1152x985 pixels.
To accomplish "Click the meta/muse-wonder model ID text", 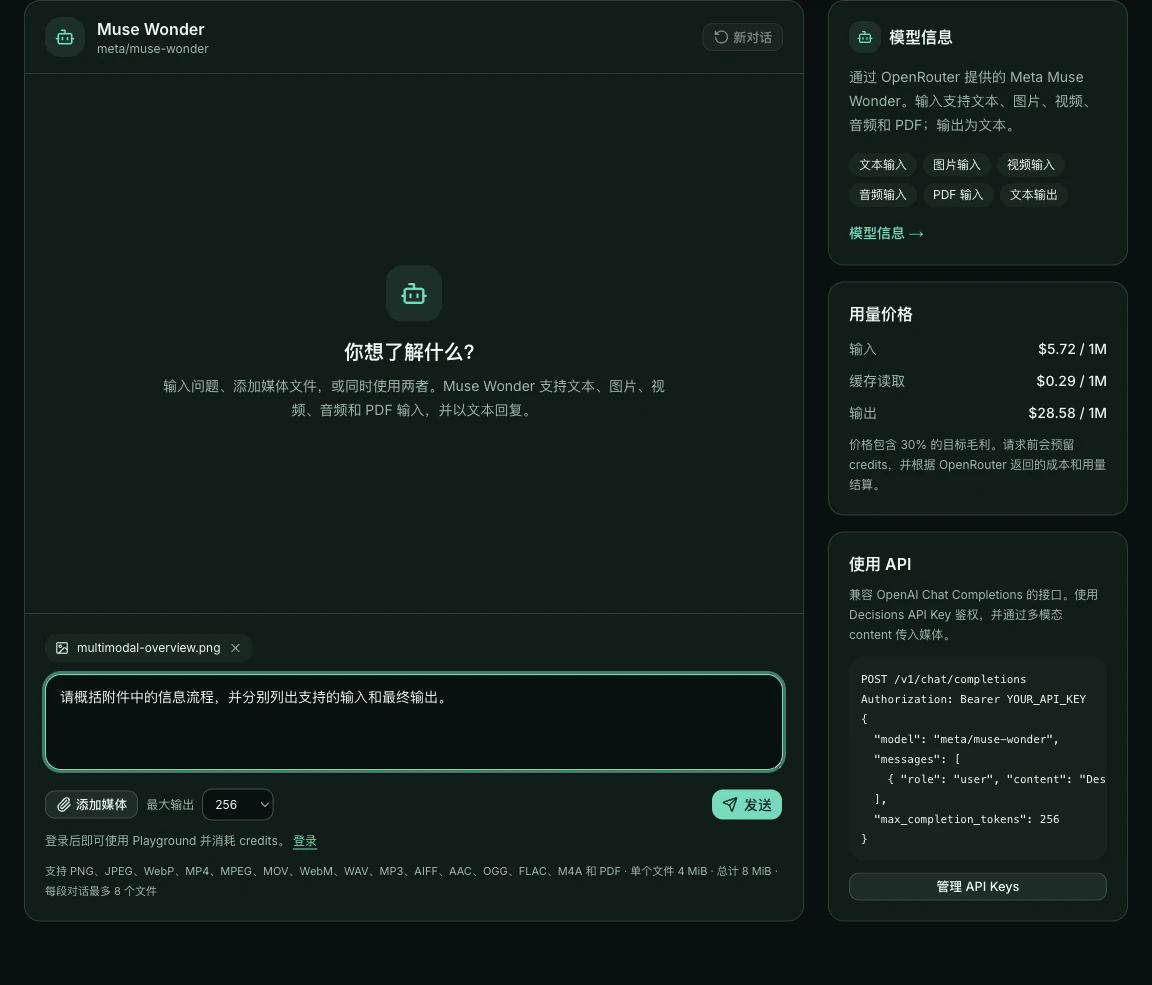I will click(x=153, y=49).
